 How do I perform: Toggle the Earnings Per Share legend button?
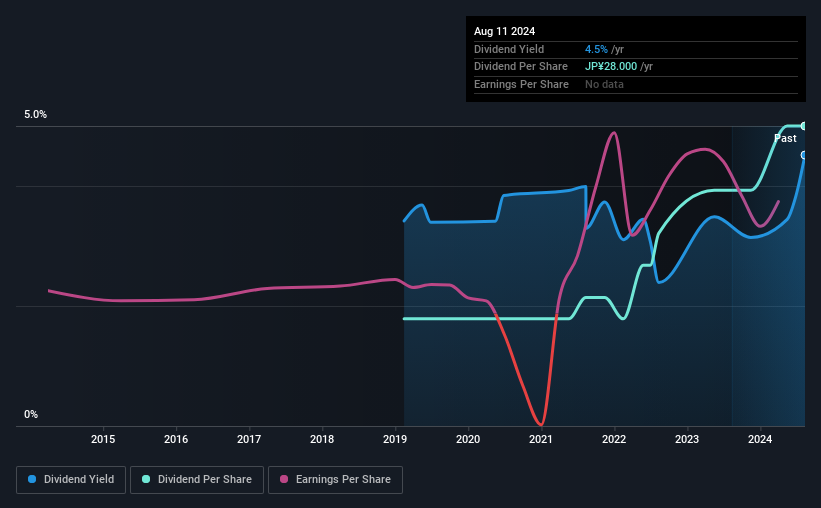coord(335,480)
